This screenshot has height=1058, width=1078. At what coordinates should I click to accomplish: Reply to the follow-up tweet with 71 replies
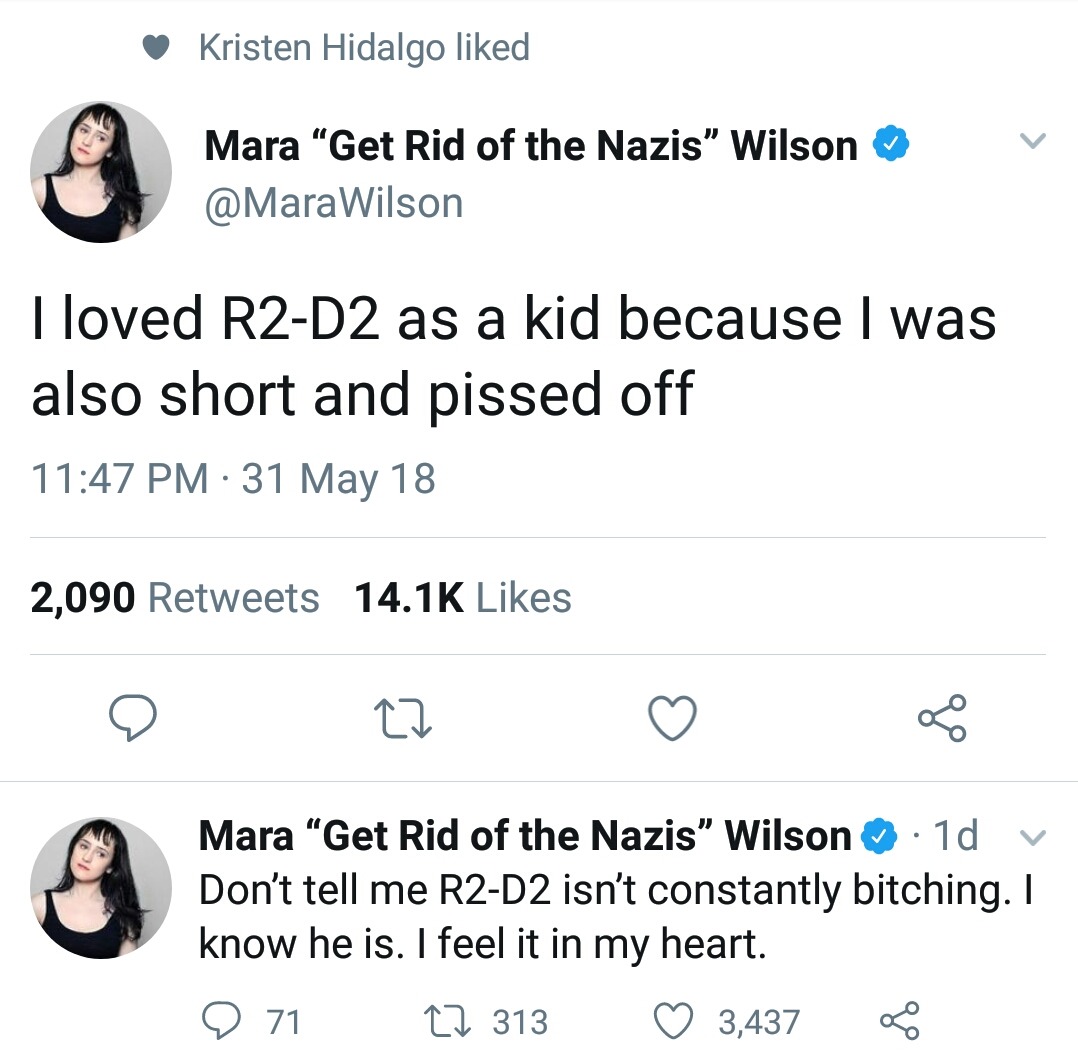point(218,1021)
